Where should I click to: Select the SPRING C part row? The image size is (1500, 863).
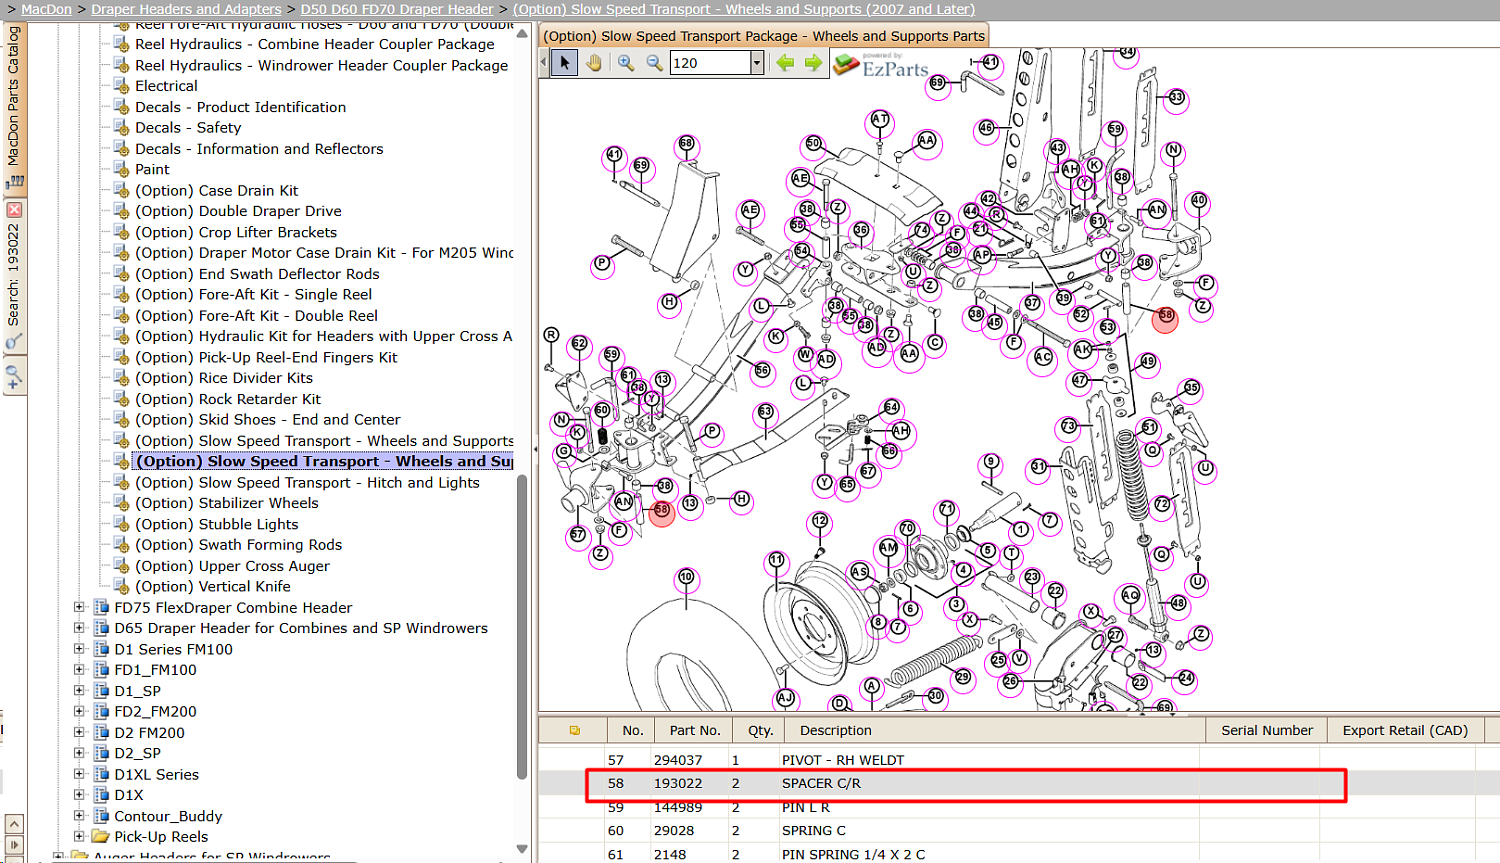(1019, 830)
